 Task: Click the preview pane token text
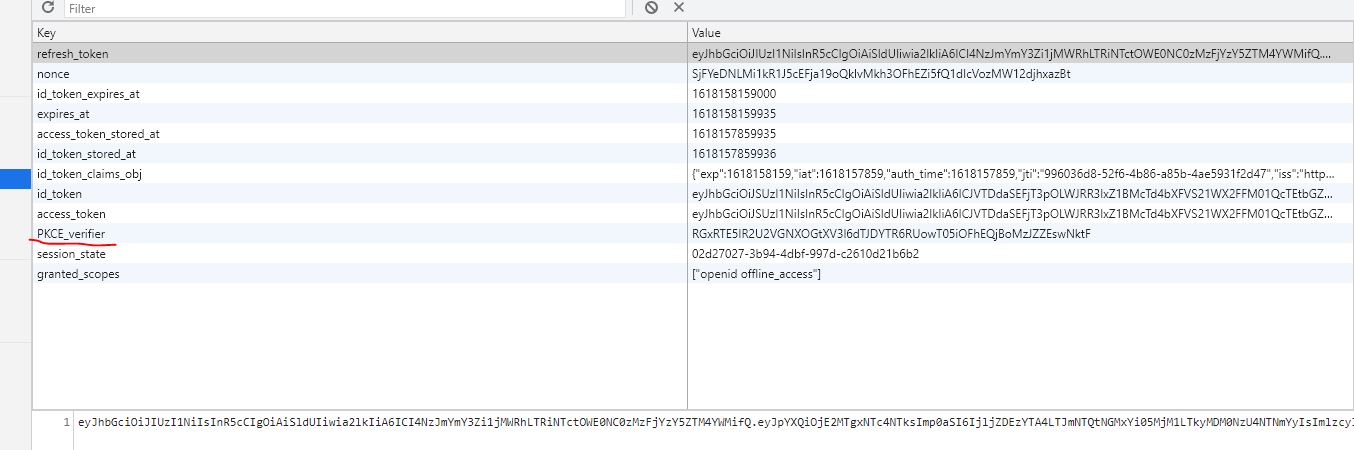coord(715,422)
